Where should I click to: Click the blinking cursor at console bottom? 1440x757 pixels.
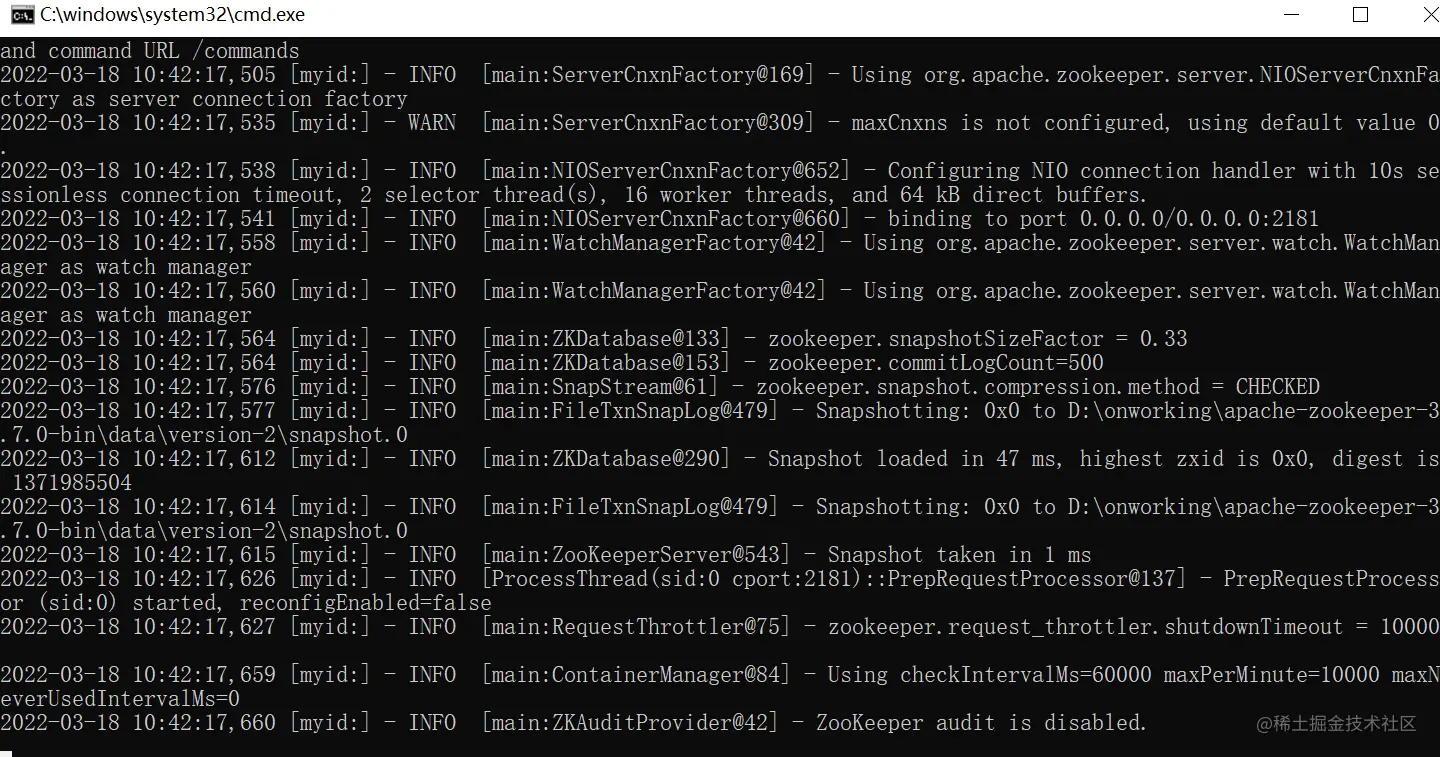pos(6,752)
